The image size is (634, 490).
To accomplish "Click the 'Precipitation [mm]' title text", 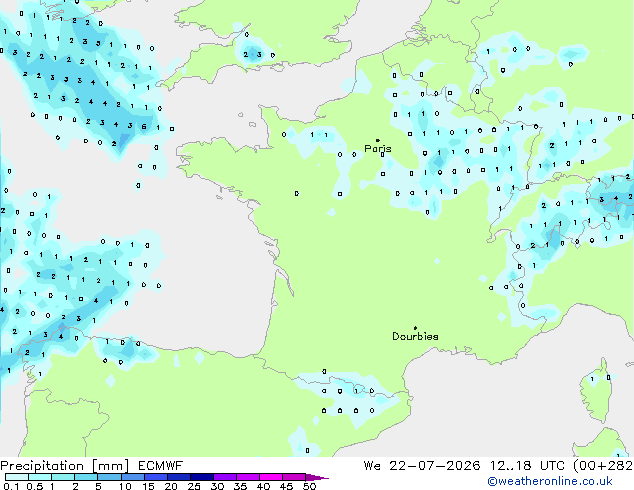I will [x=65, y=466].
